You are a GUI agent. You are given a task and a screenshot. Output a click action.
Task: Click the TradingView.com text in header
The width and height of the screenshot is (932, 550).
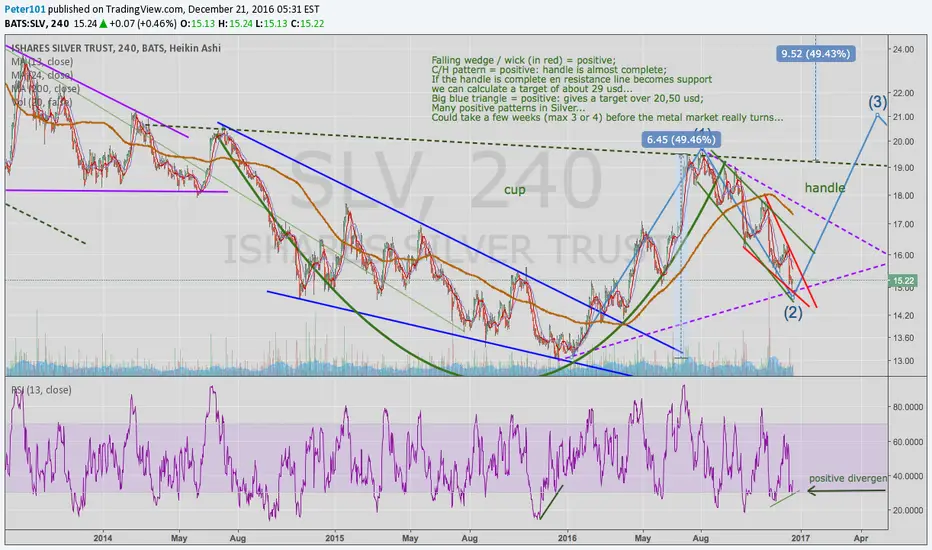pyautogui.click(x=144, y=10)
